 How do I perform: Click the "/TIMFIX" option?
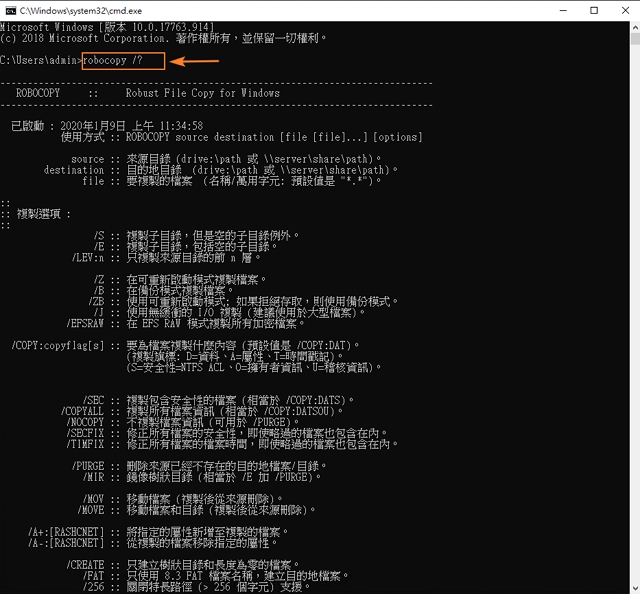pyautogui.click(x=85, y=445)
